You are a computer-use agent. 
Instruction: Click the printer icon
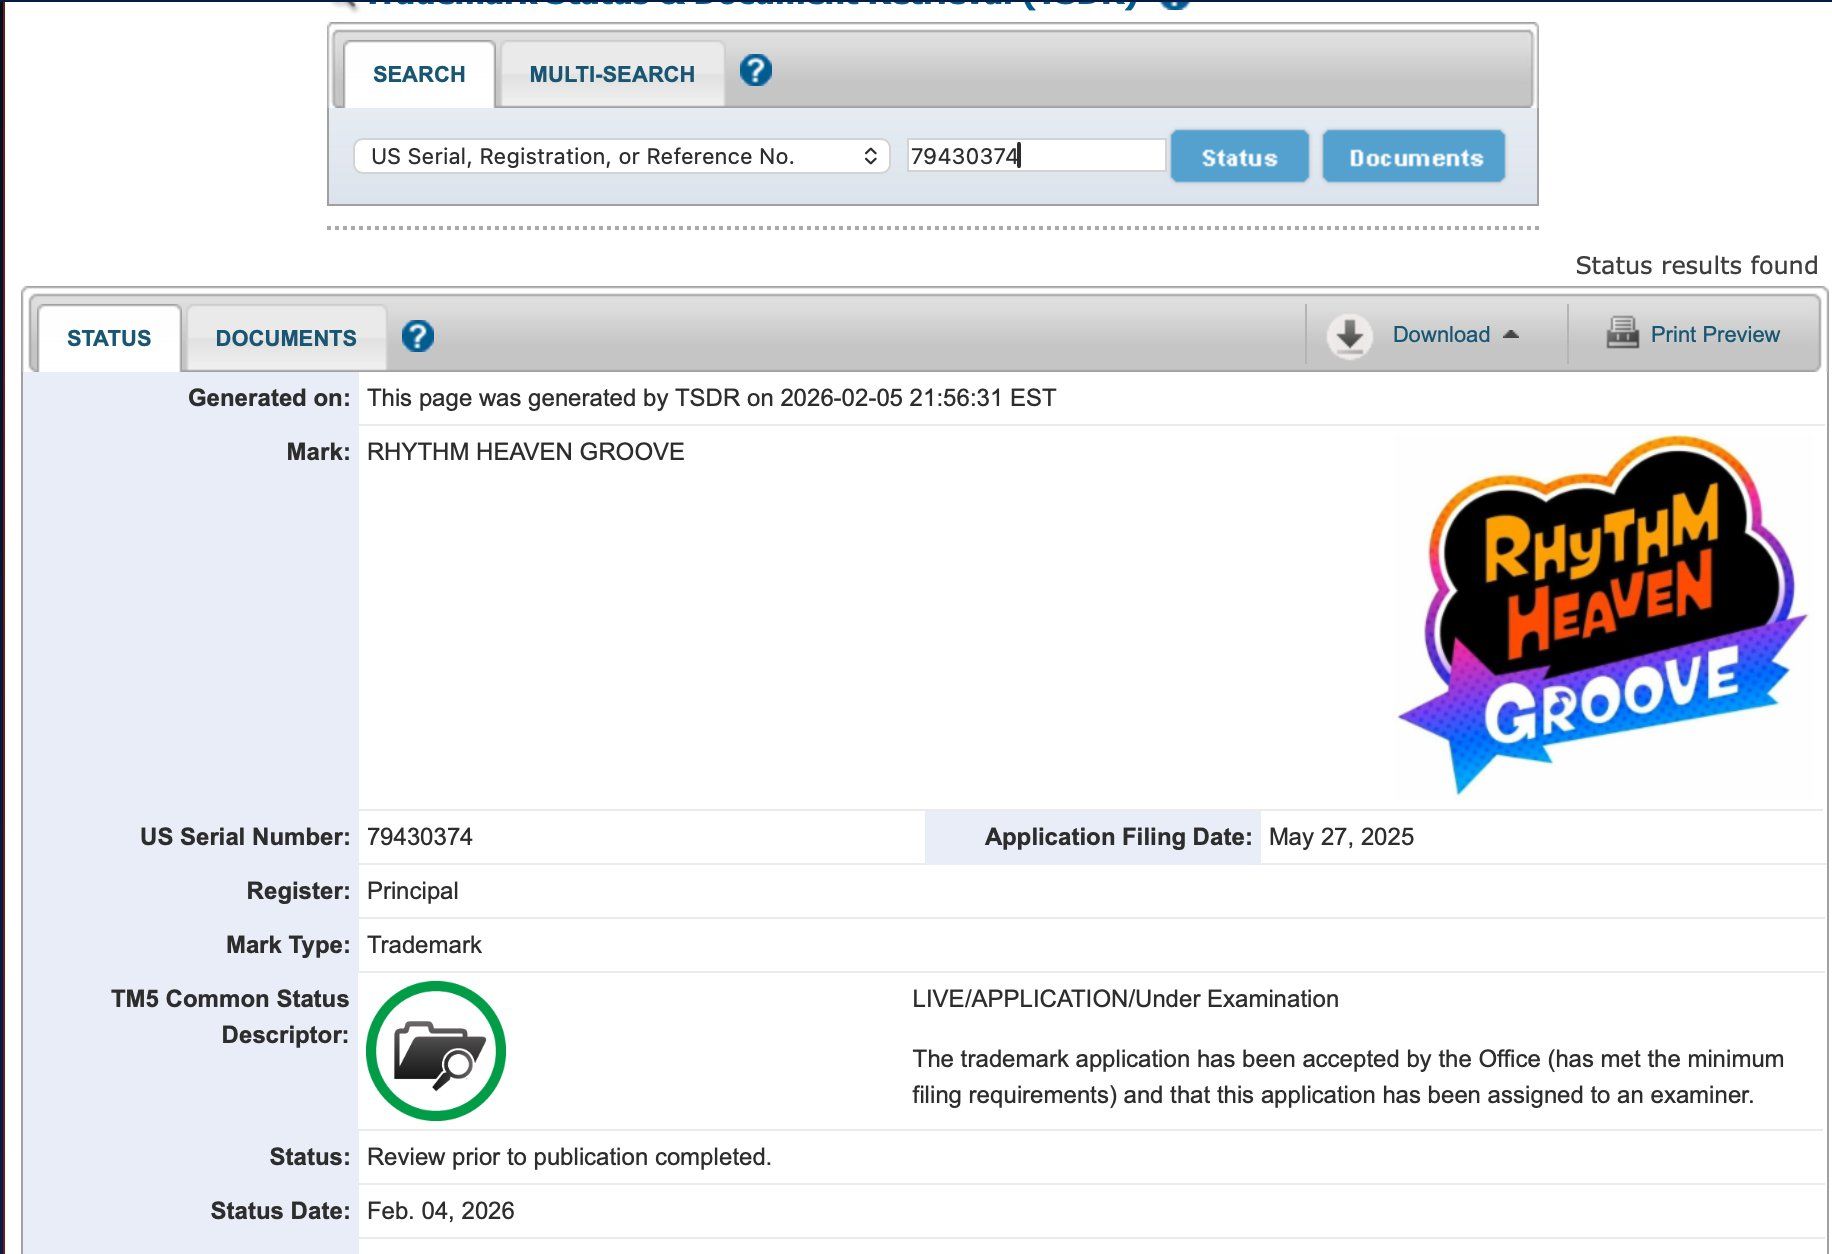point(1622,333)
